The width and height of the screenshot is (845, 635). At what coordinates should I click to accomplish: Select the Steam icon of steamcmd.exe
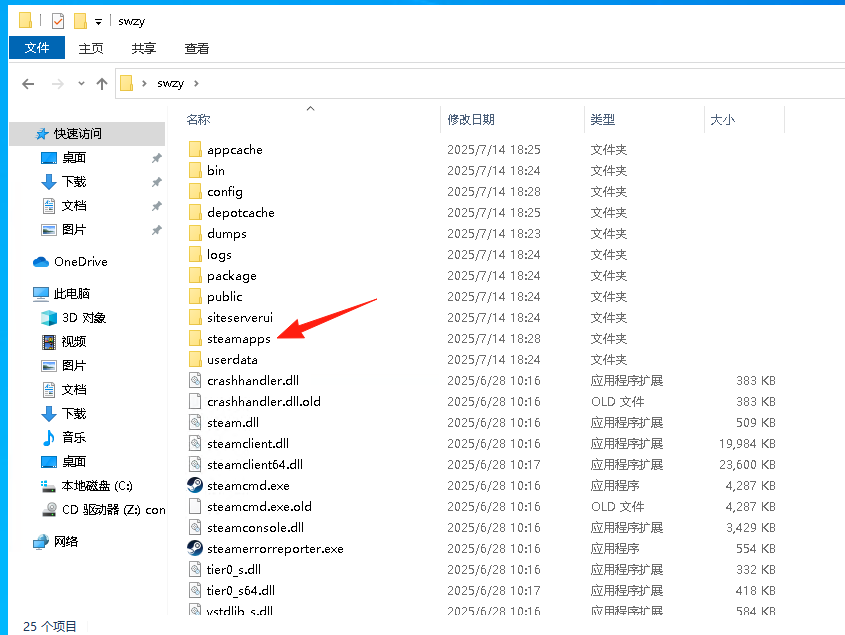click(x=195, y=485)
